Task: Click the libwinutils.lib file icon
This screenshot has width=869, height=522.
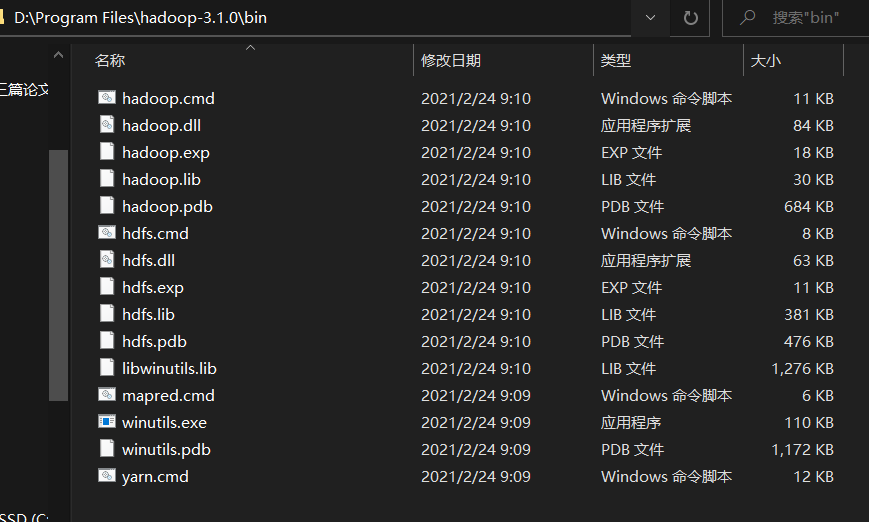Action: coord(107,367)
